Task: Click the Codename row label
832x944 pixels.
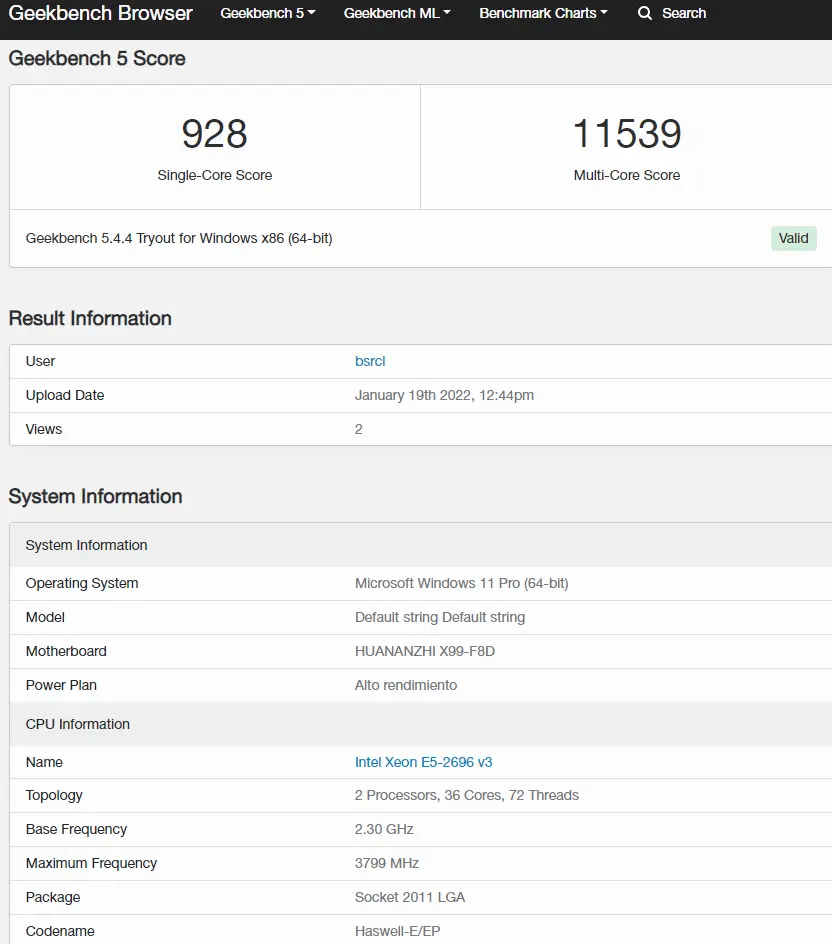Action: point(60,931)
